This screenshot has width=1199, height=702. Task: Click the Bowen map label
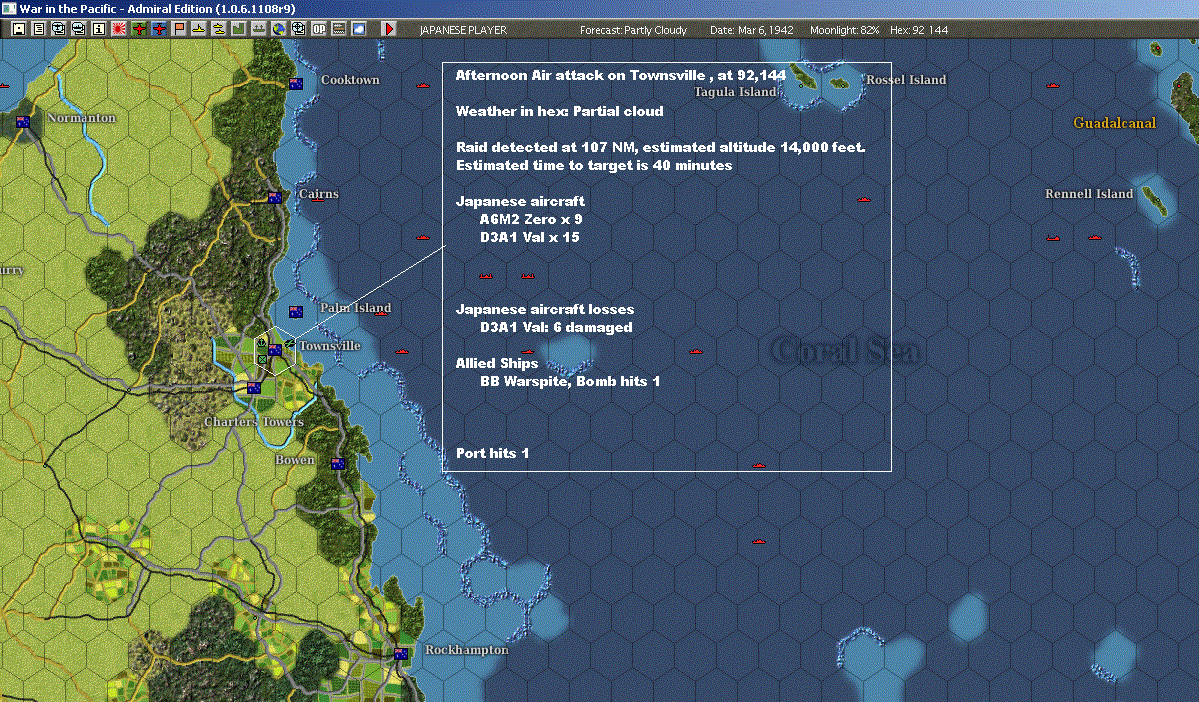pyautogui.click(x=295, y=460)
